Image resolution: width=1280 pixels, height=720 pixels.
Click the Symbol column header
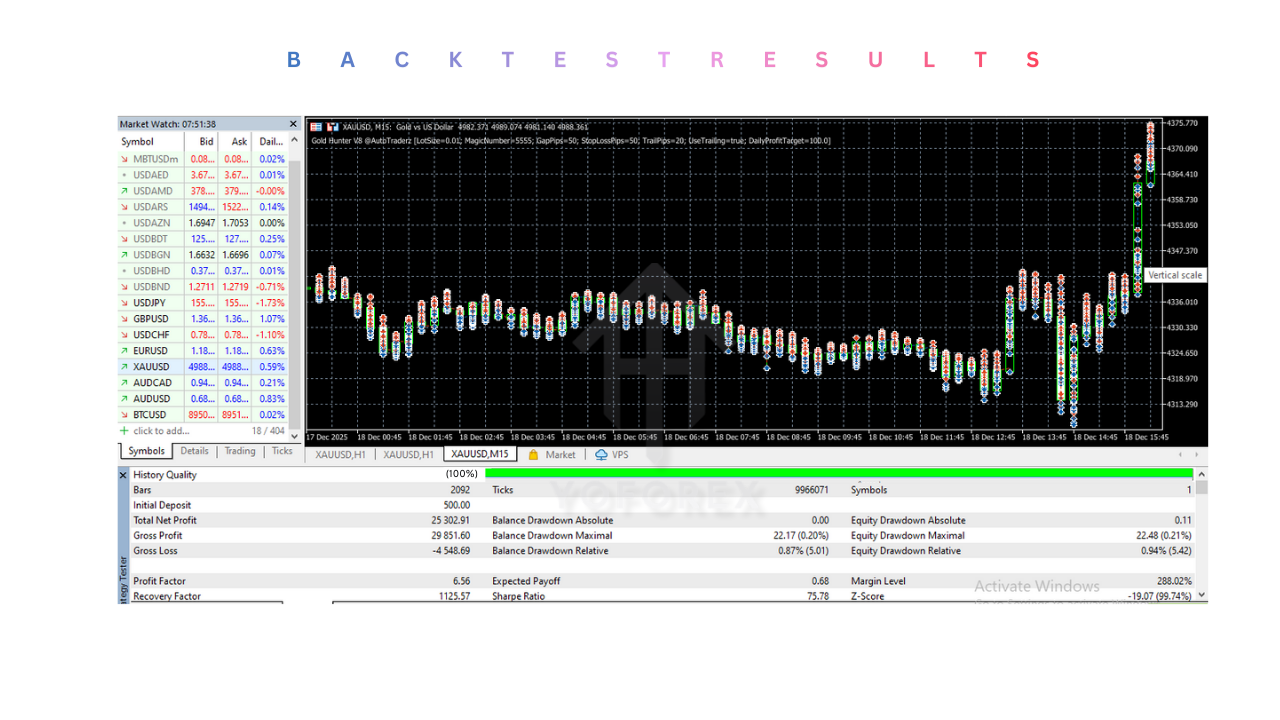(152, 142)
